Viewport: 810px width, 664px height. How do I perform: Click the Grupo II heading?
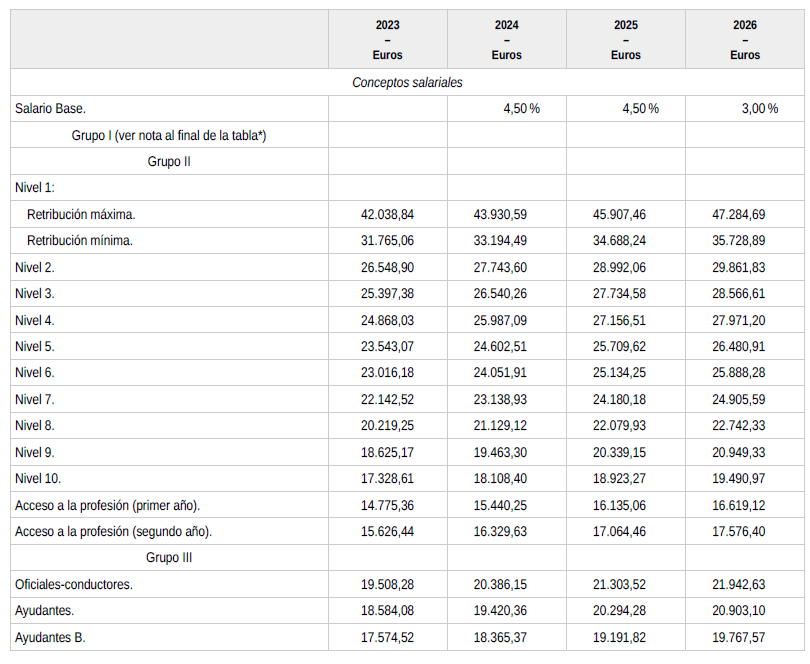click(x=168, y=161)
